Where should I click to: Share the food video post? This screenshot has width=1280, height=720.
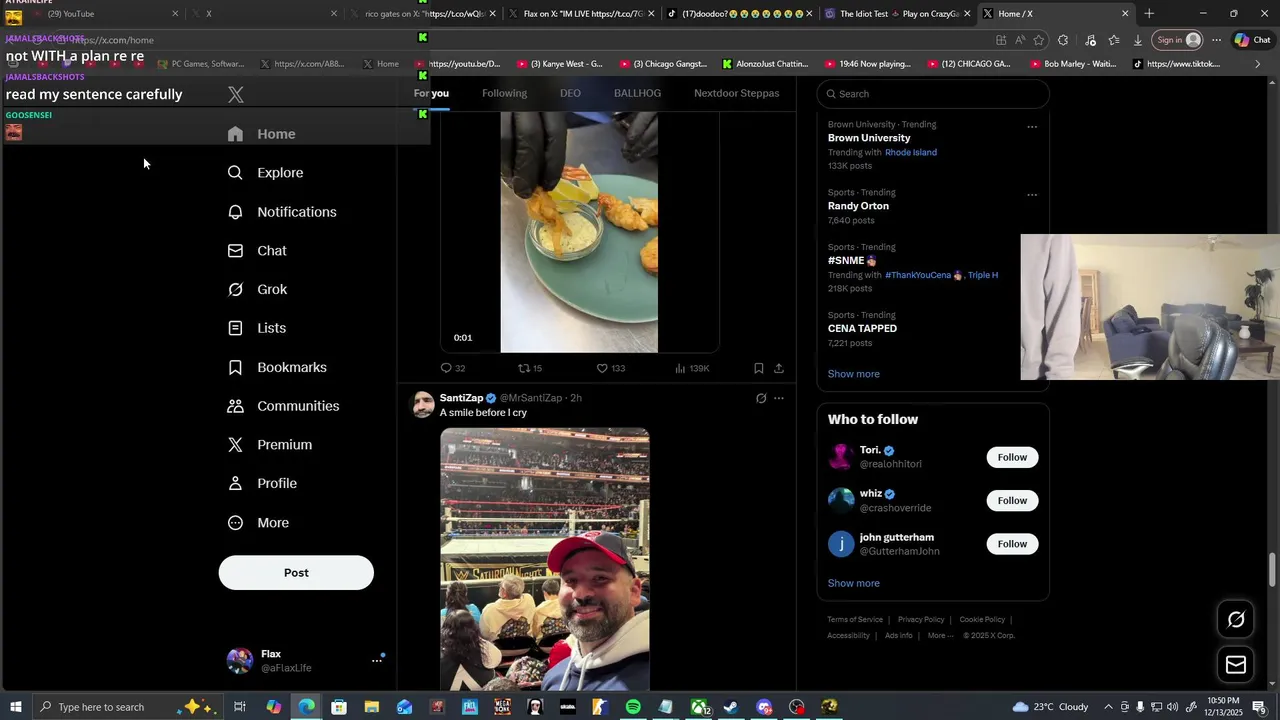pyautogui.click(x=779, y=368)
